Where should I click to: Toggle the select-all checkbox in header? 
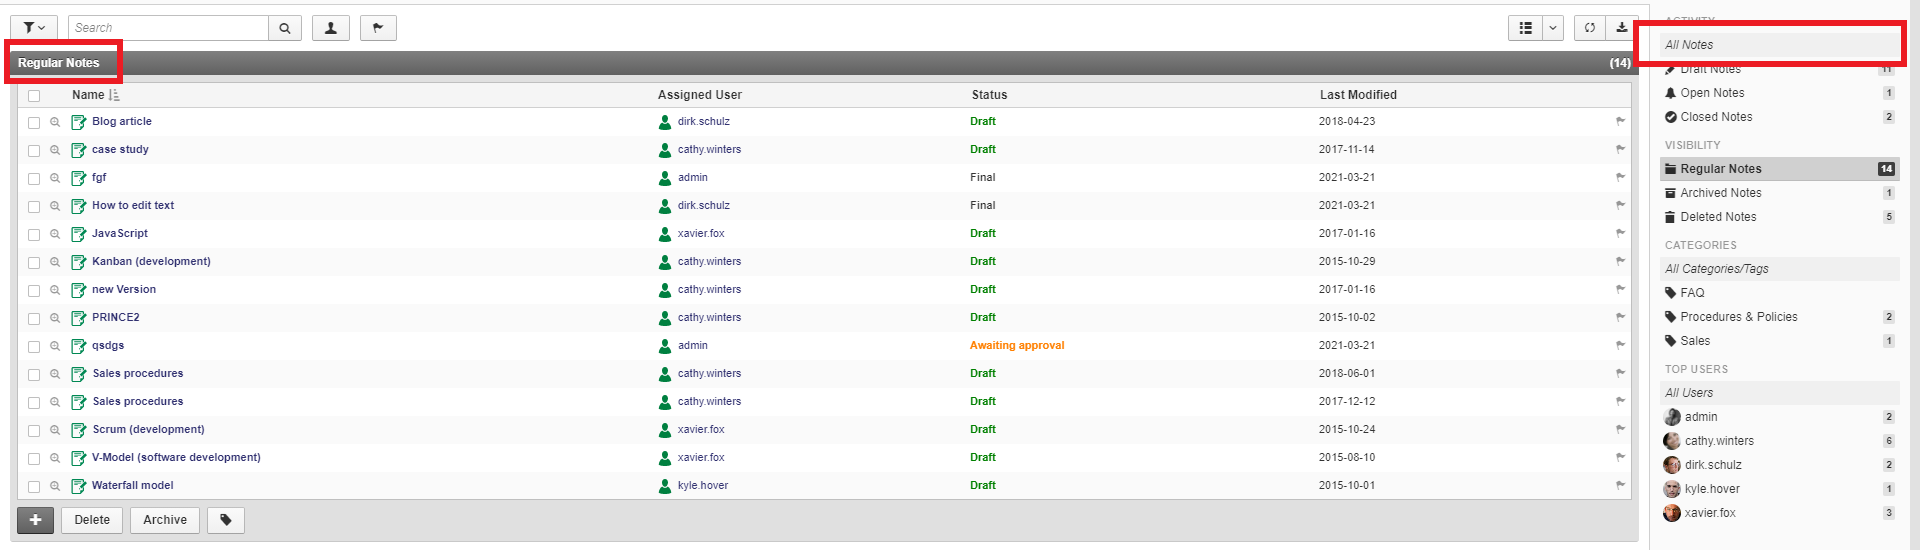(34, 96)
